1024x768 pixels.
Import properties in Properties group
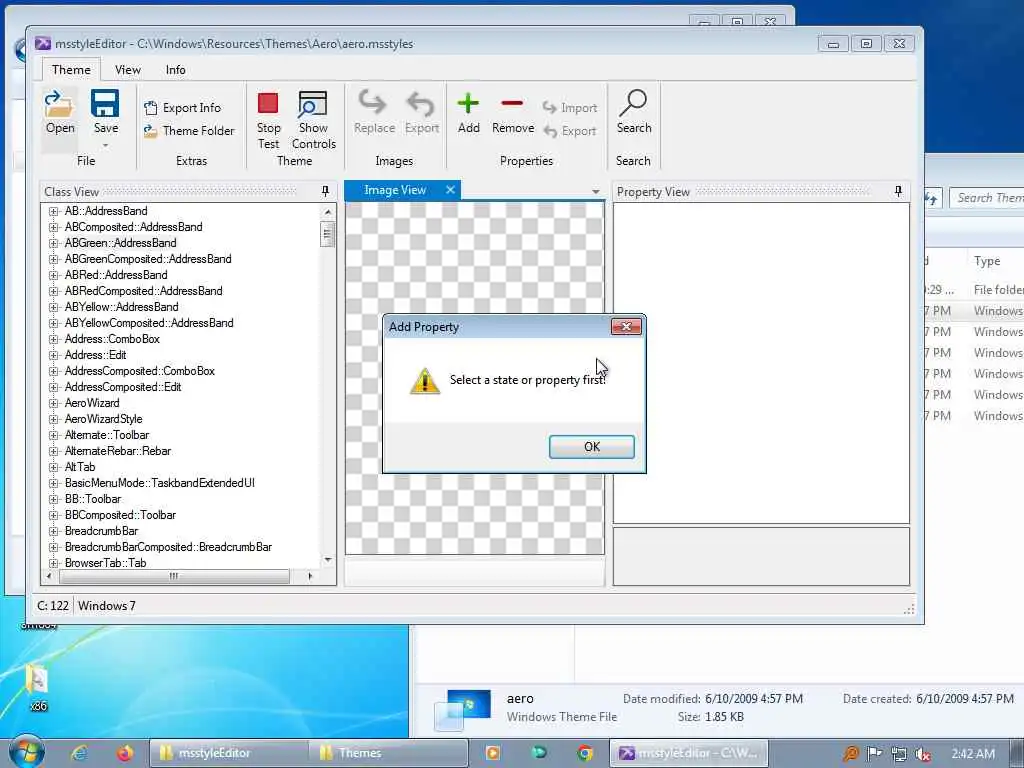coord(570,108)
